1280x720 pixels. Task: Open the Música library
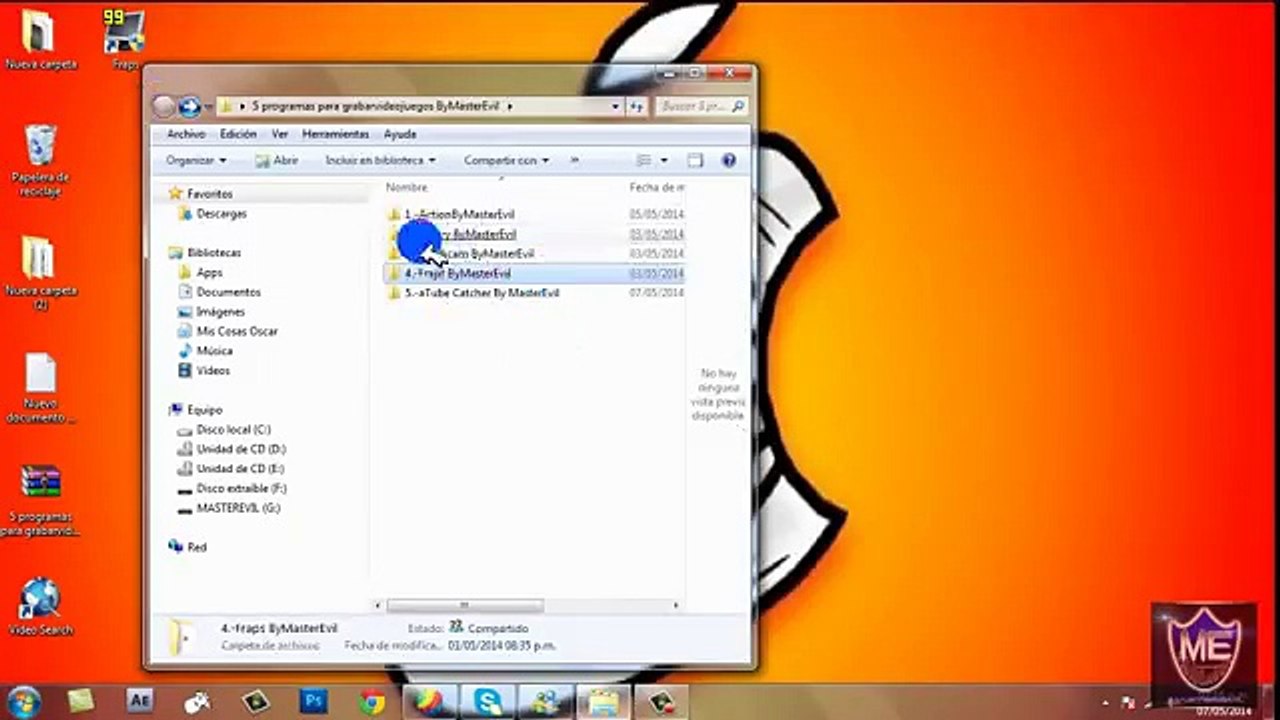[x=214, y=351]
